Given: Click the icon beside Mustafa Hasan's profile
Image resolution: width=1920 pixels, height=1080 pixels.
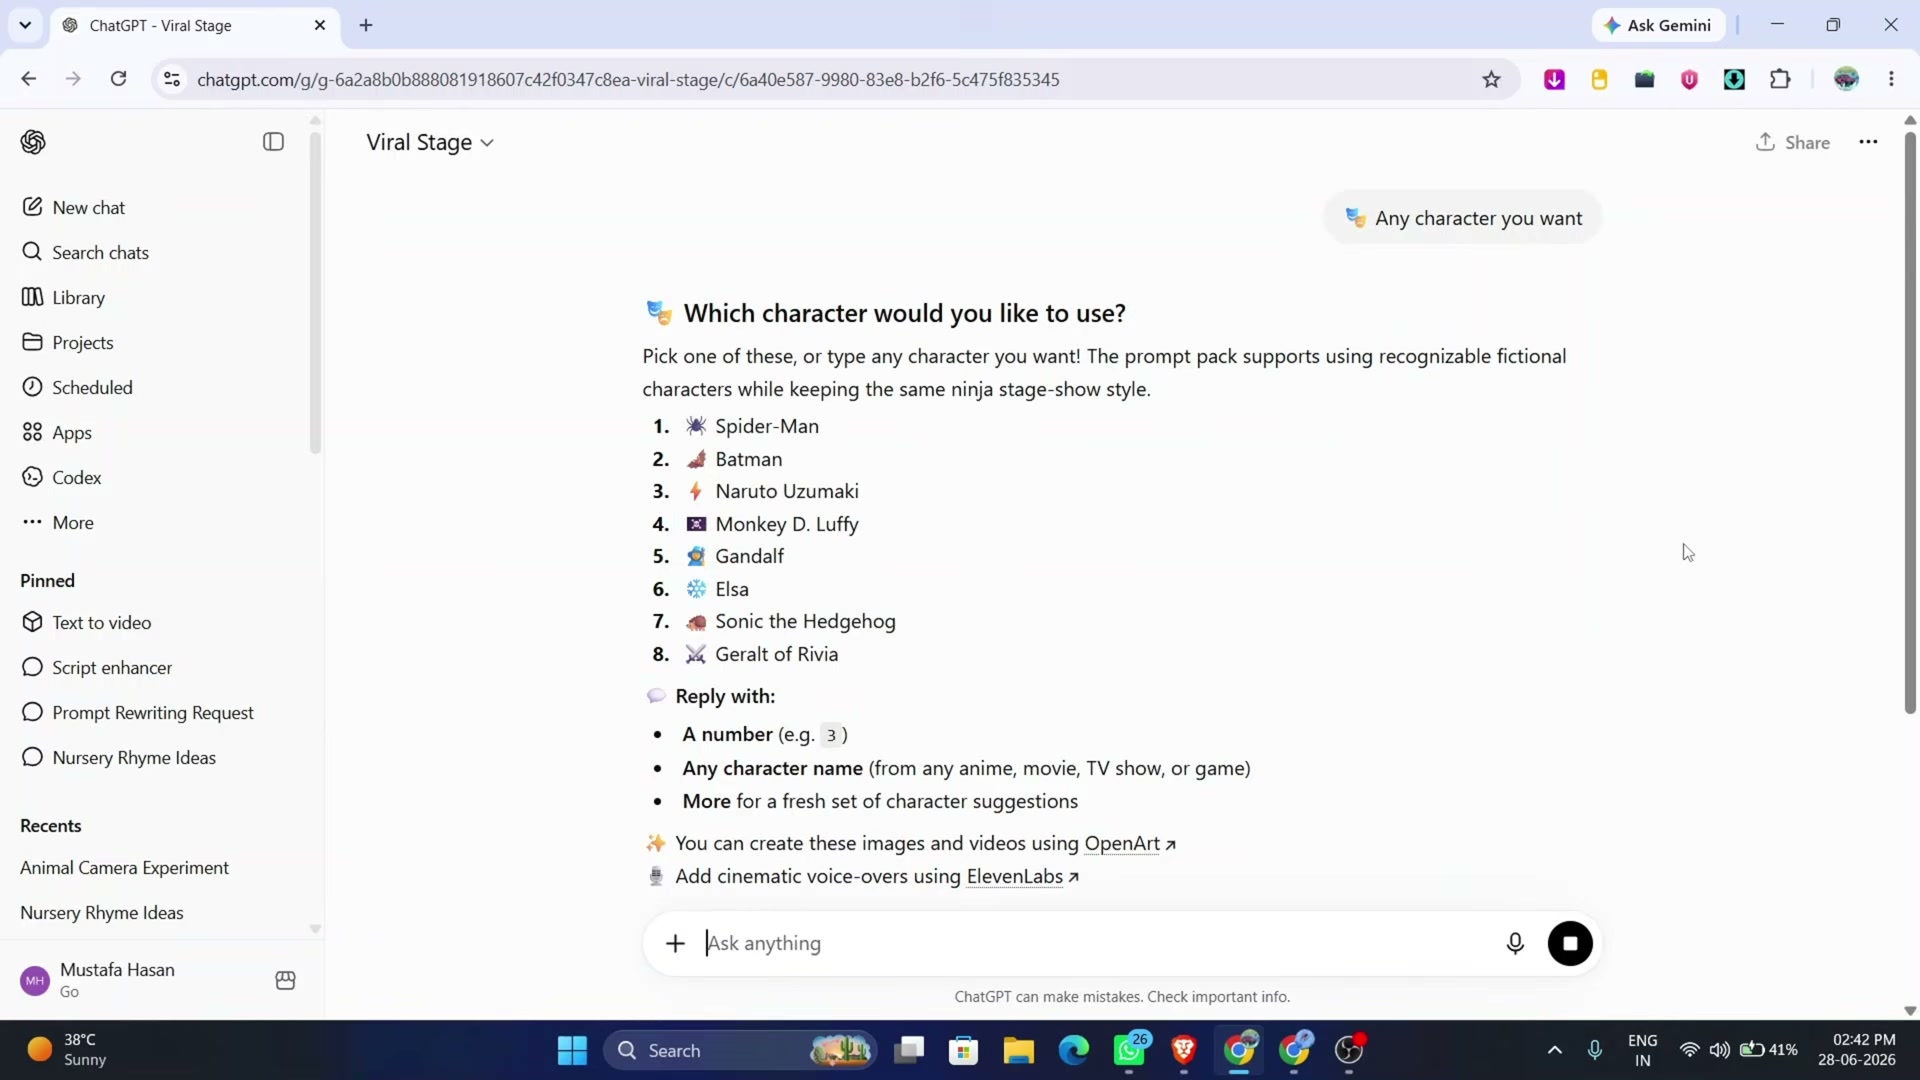Looking at the screenshot, I should click(x=285, y=980).
